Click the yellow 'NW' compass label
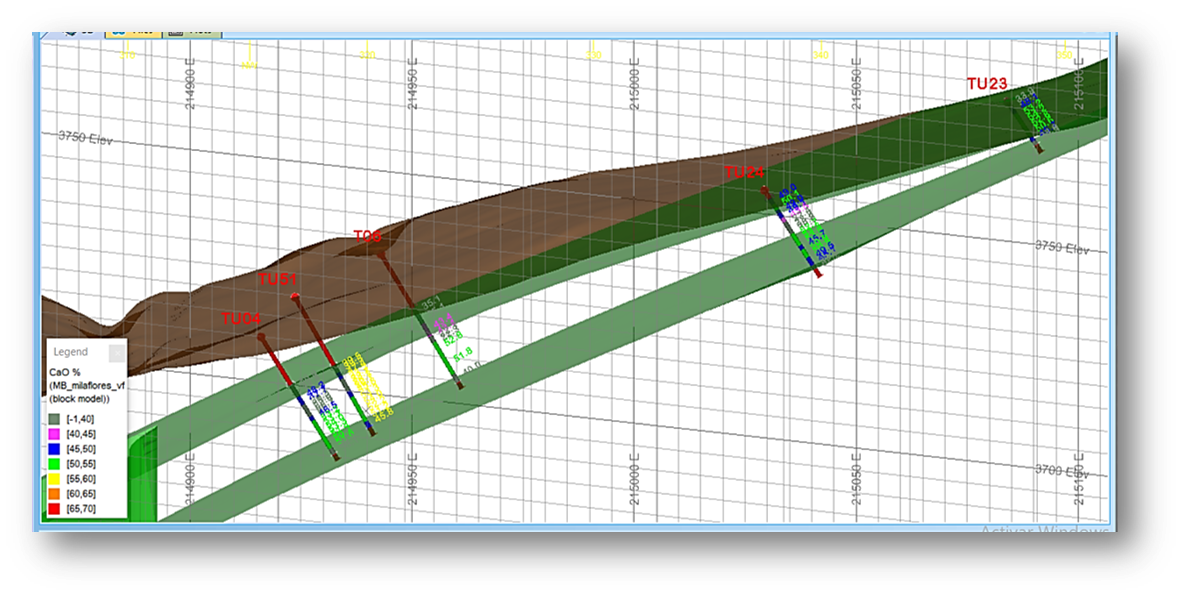 (x=248, y=66)
